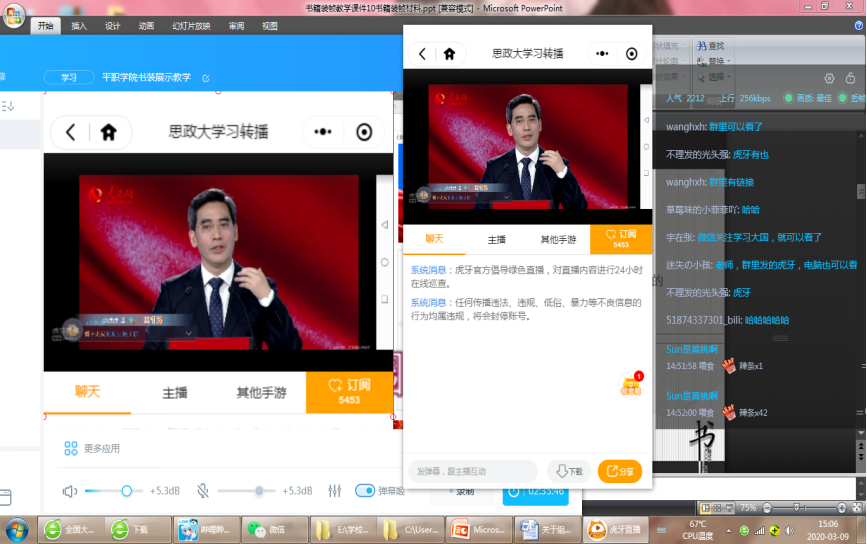The height and width of the screenshot is (544, 867).
Task: Open the 视图 ribbon tab
Action: click(270, 26)
